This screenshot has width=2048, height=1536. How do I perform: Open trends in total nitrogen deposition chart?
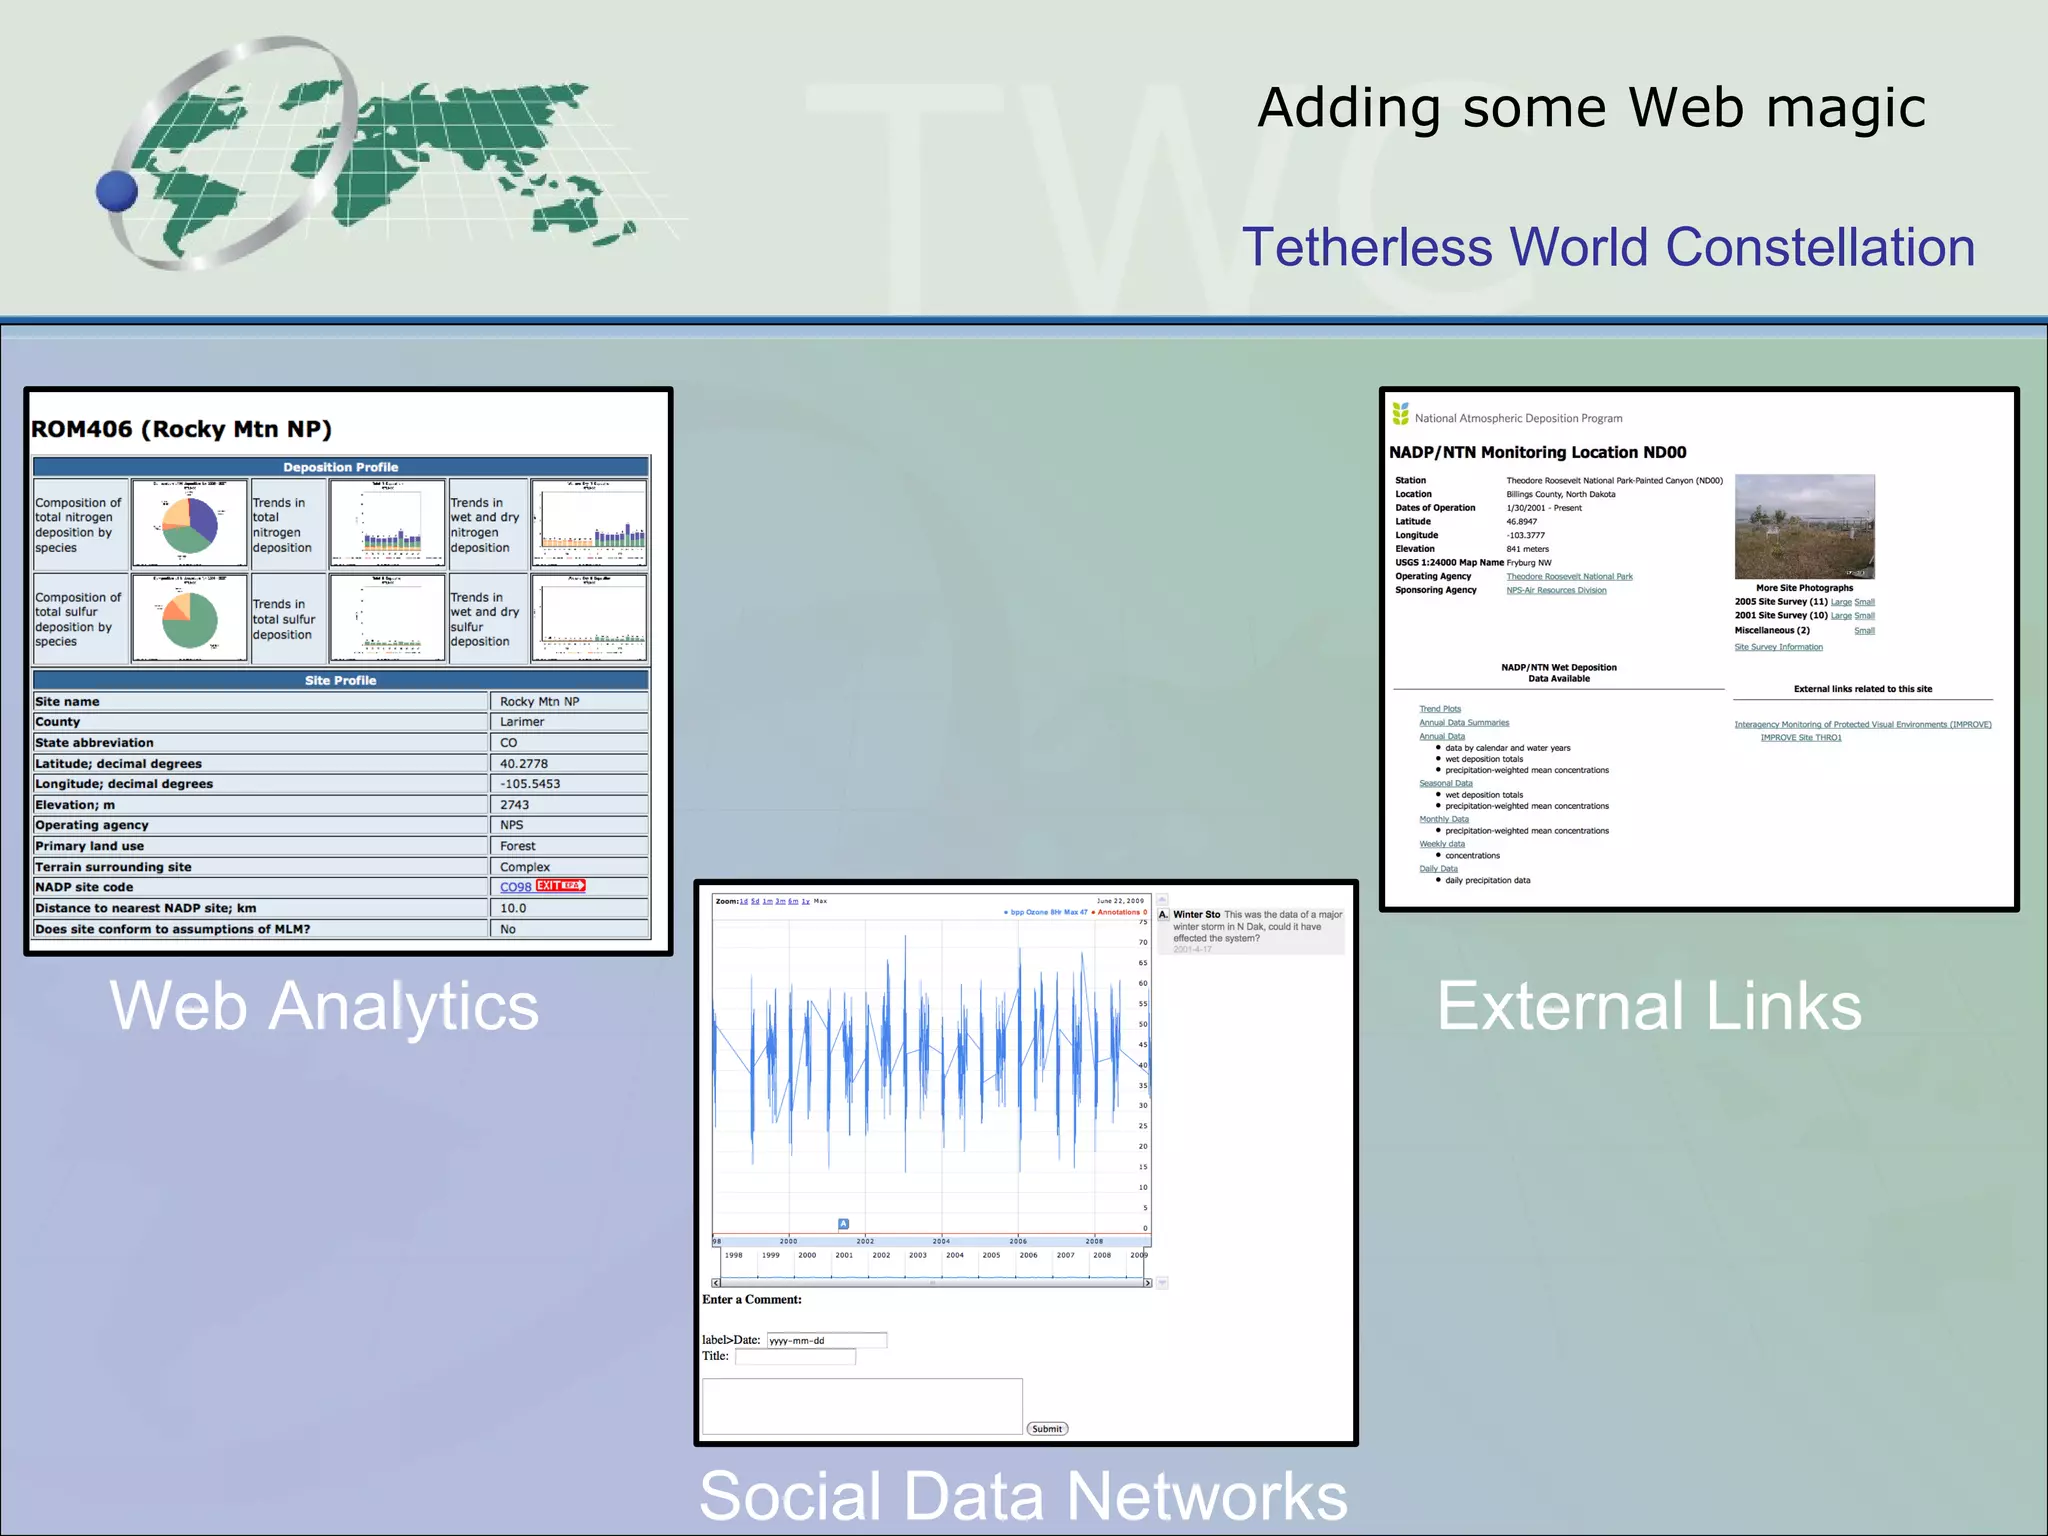click(x=388, y=524)
